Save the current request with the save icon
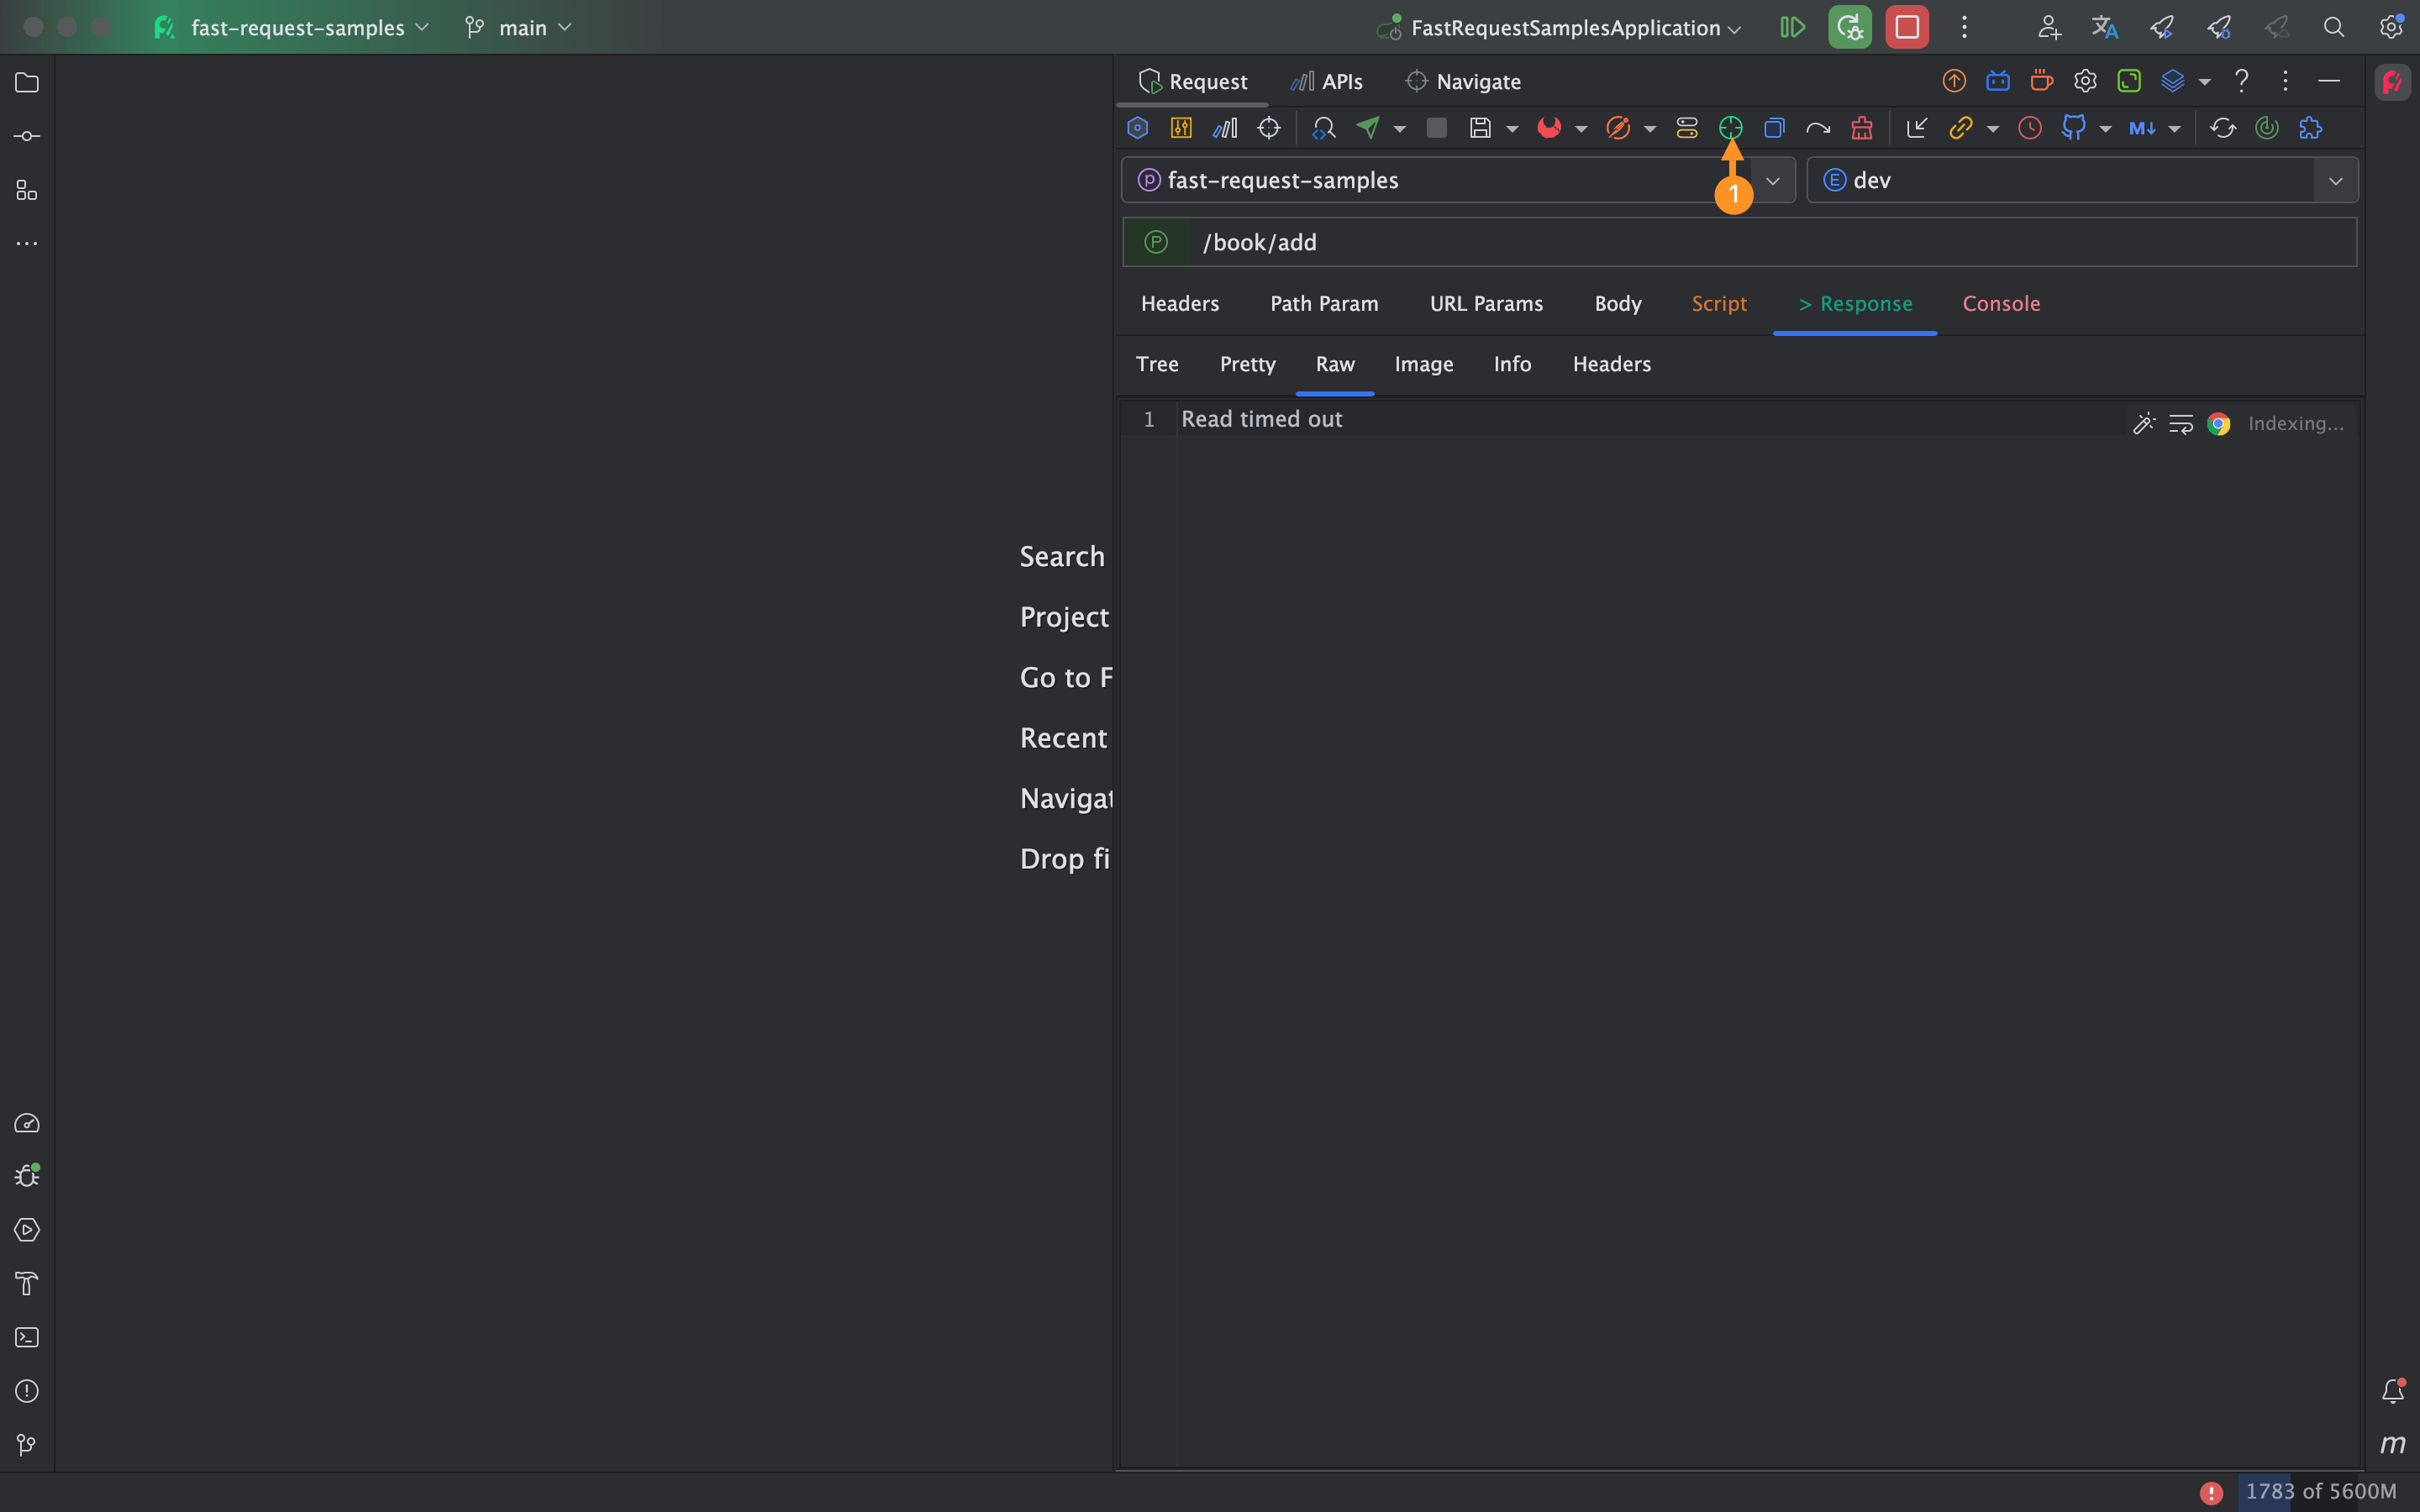The image size is (2420, 1512). click(1481, 128)
